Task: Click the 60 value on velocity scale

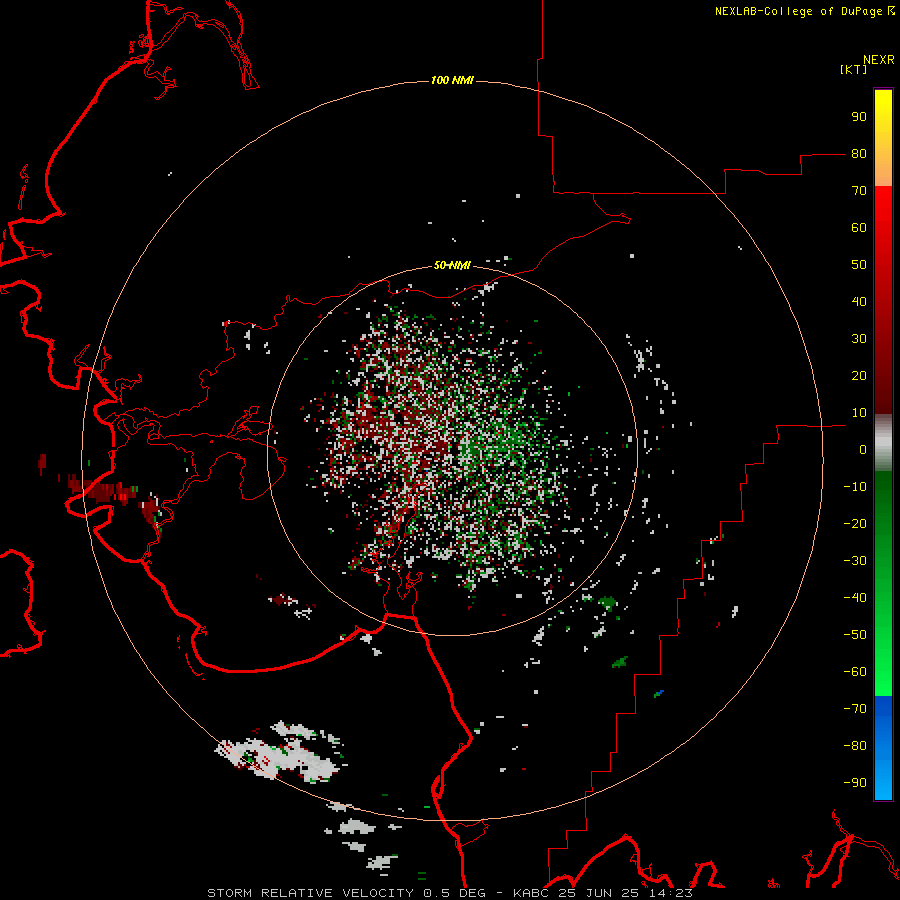Action: tap(859, 227)
